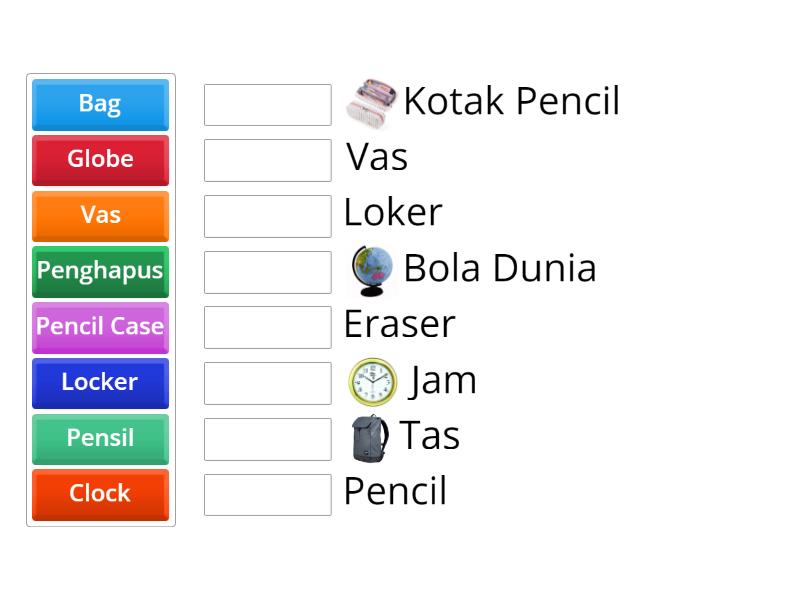Click the answer box beside Eraser
800x600 pixels.
(x=267, y=328)
